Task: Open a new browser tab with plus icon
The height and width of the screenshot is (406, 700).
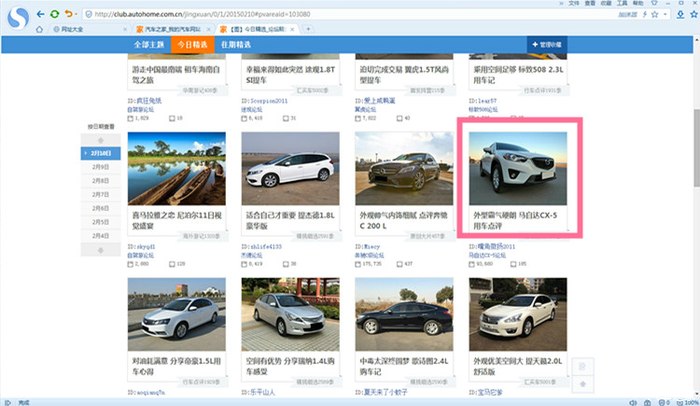Action: point(308,29)
